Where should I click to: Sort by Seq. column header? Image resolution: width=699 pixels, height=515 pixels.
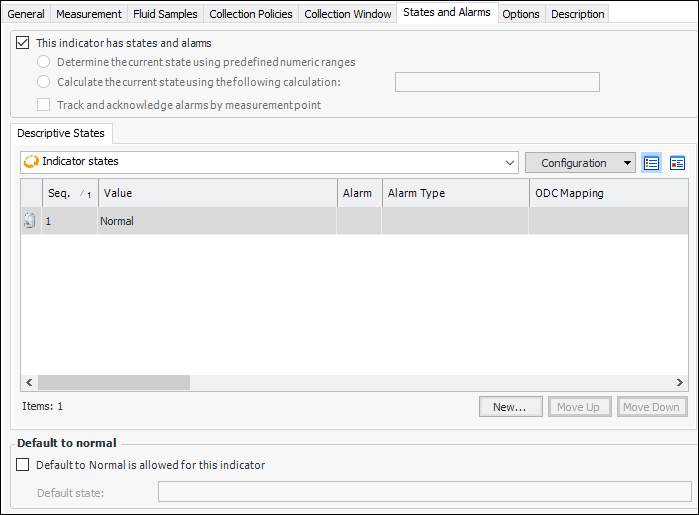[70, 193]
